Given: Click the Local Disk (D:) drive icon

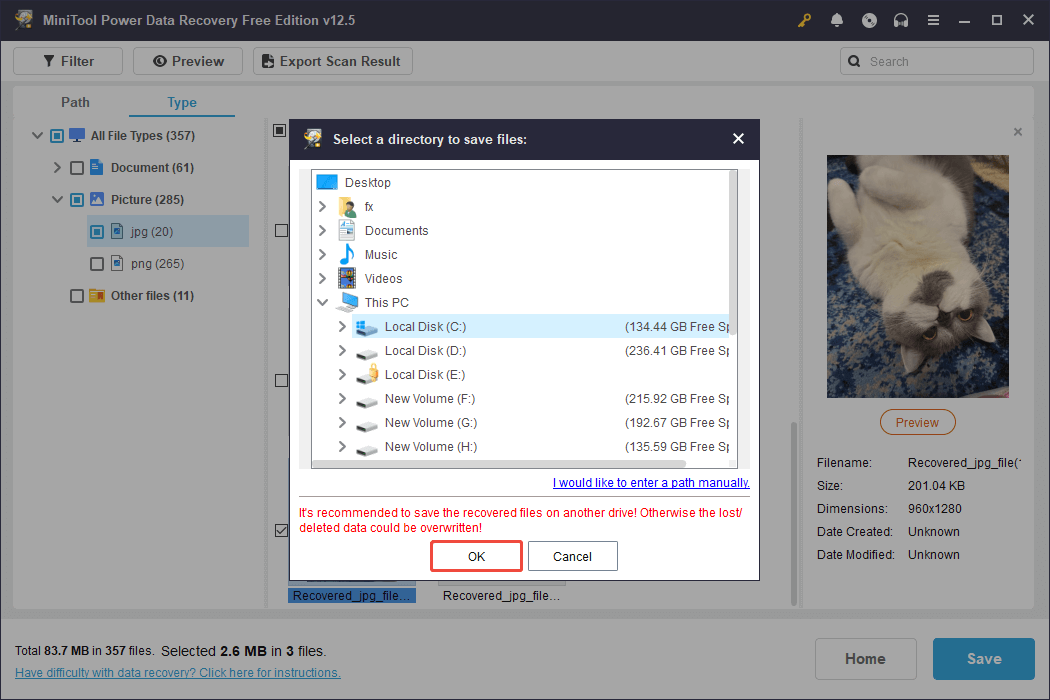Looking at the screenshot, I should coord(366,352).
